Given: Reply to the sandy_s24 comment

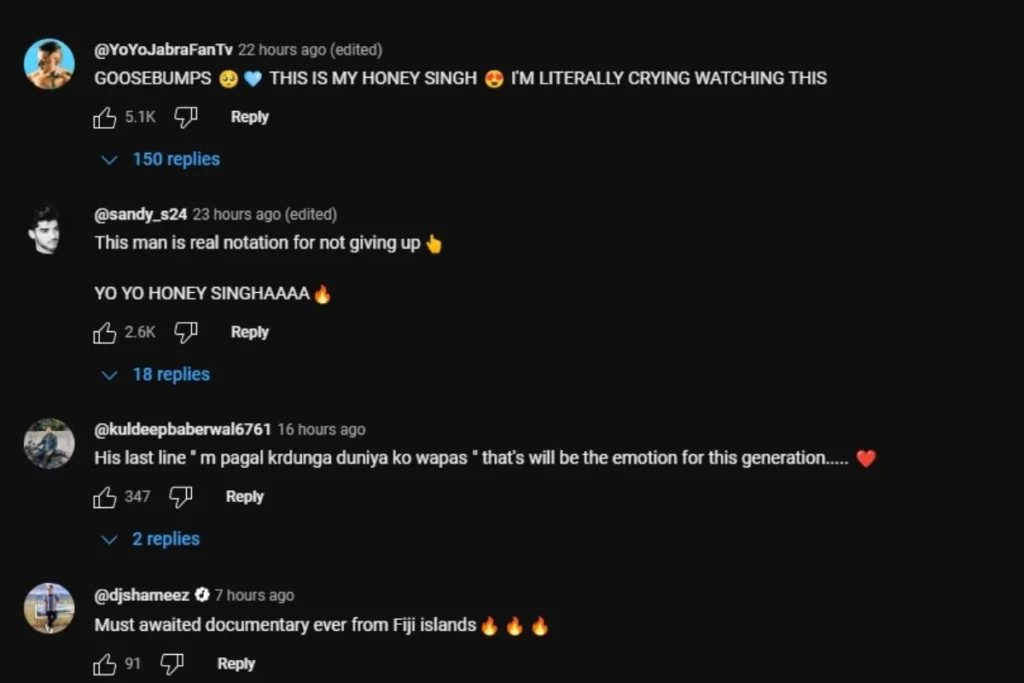Looking at the screenshot, I should (249, 332).
